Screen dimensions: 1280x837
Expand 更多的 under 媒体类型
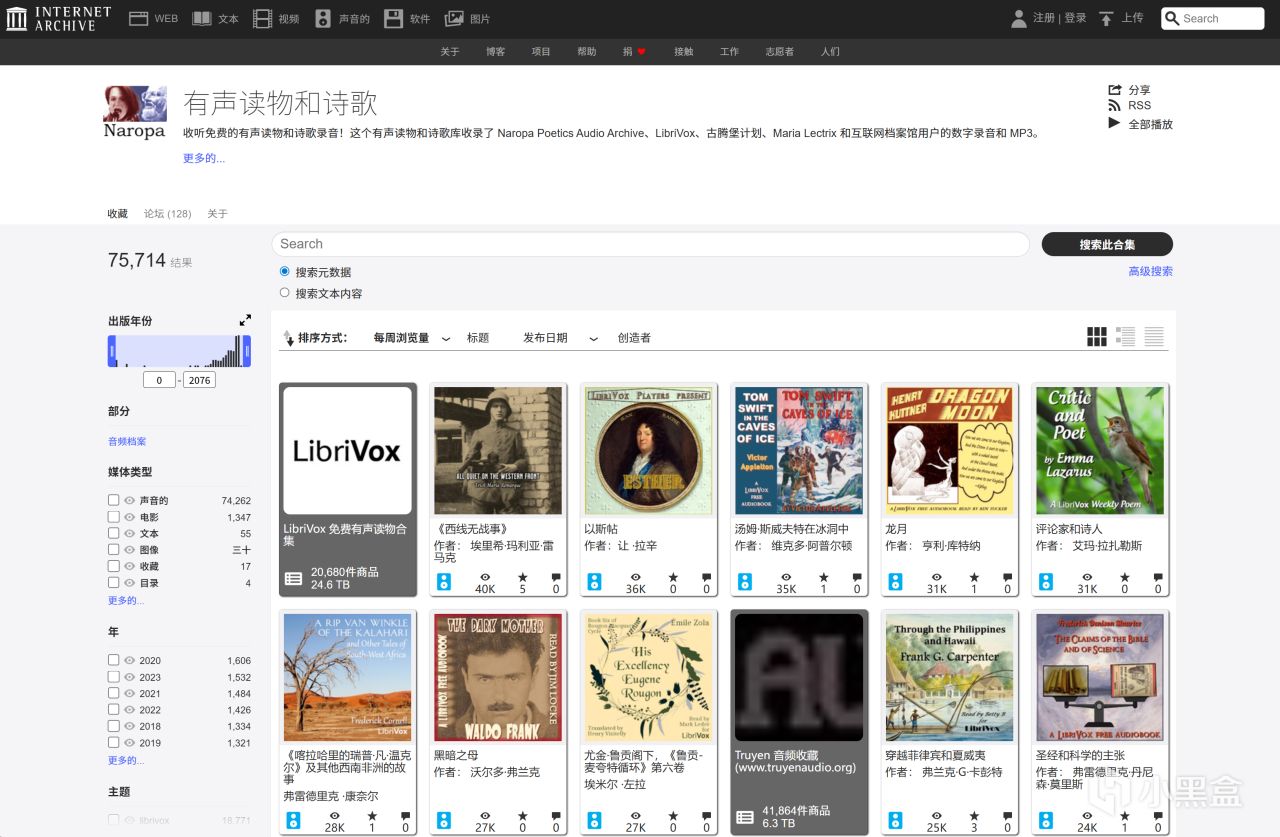click(126, 600)
